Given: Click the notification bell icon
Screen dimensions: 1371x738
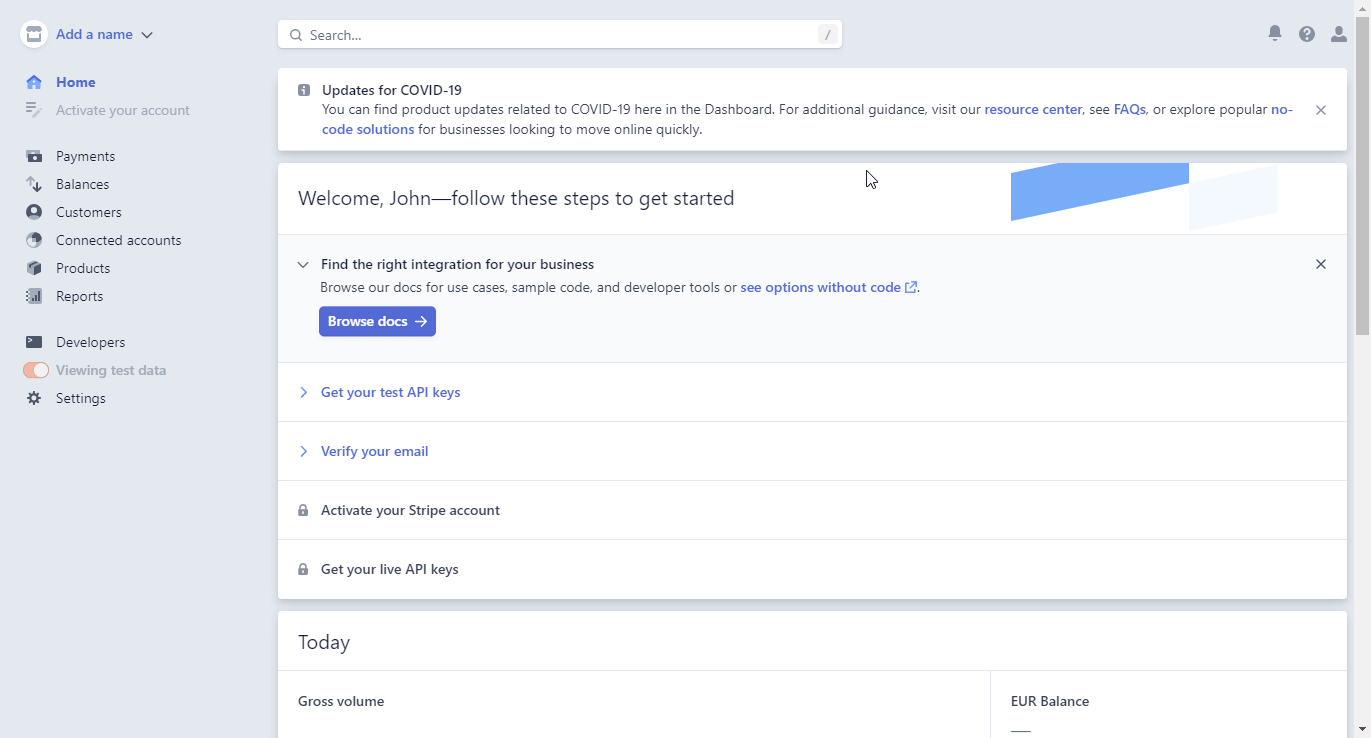Looking at the screenshot, I should point(1274,33).
